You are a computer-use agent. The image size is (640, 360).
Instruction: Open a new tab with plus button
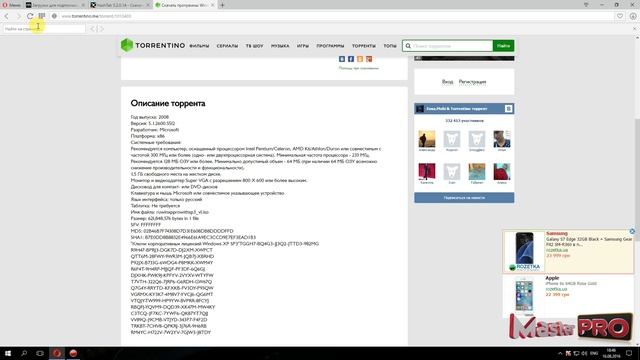tap(222, 5)
